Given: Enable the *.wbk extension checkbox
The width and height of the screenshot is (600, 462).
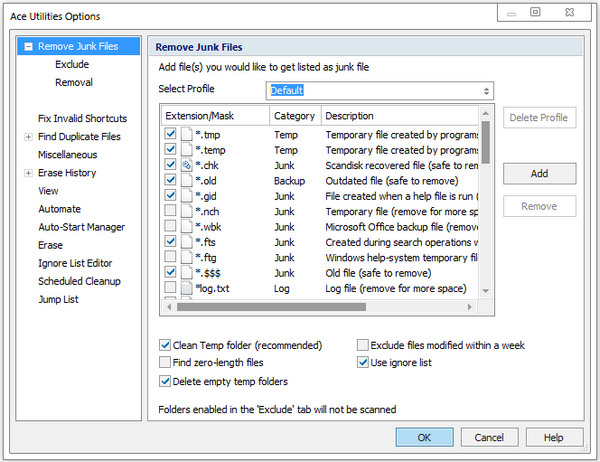Looking at the screenshot, I should 170,225.
